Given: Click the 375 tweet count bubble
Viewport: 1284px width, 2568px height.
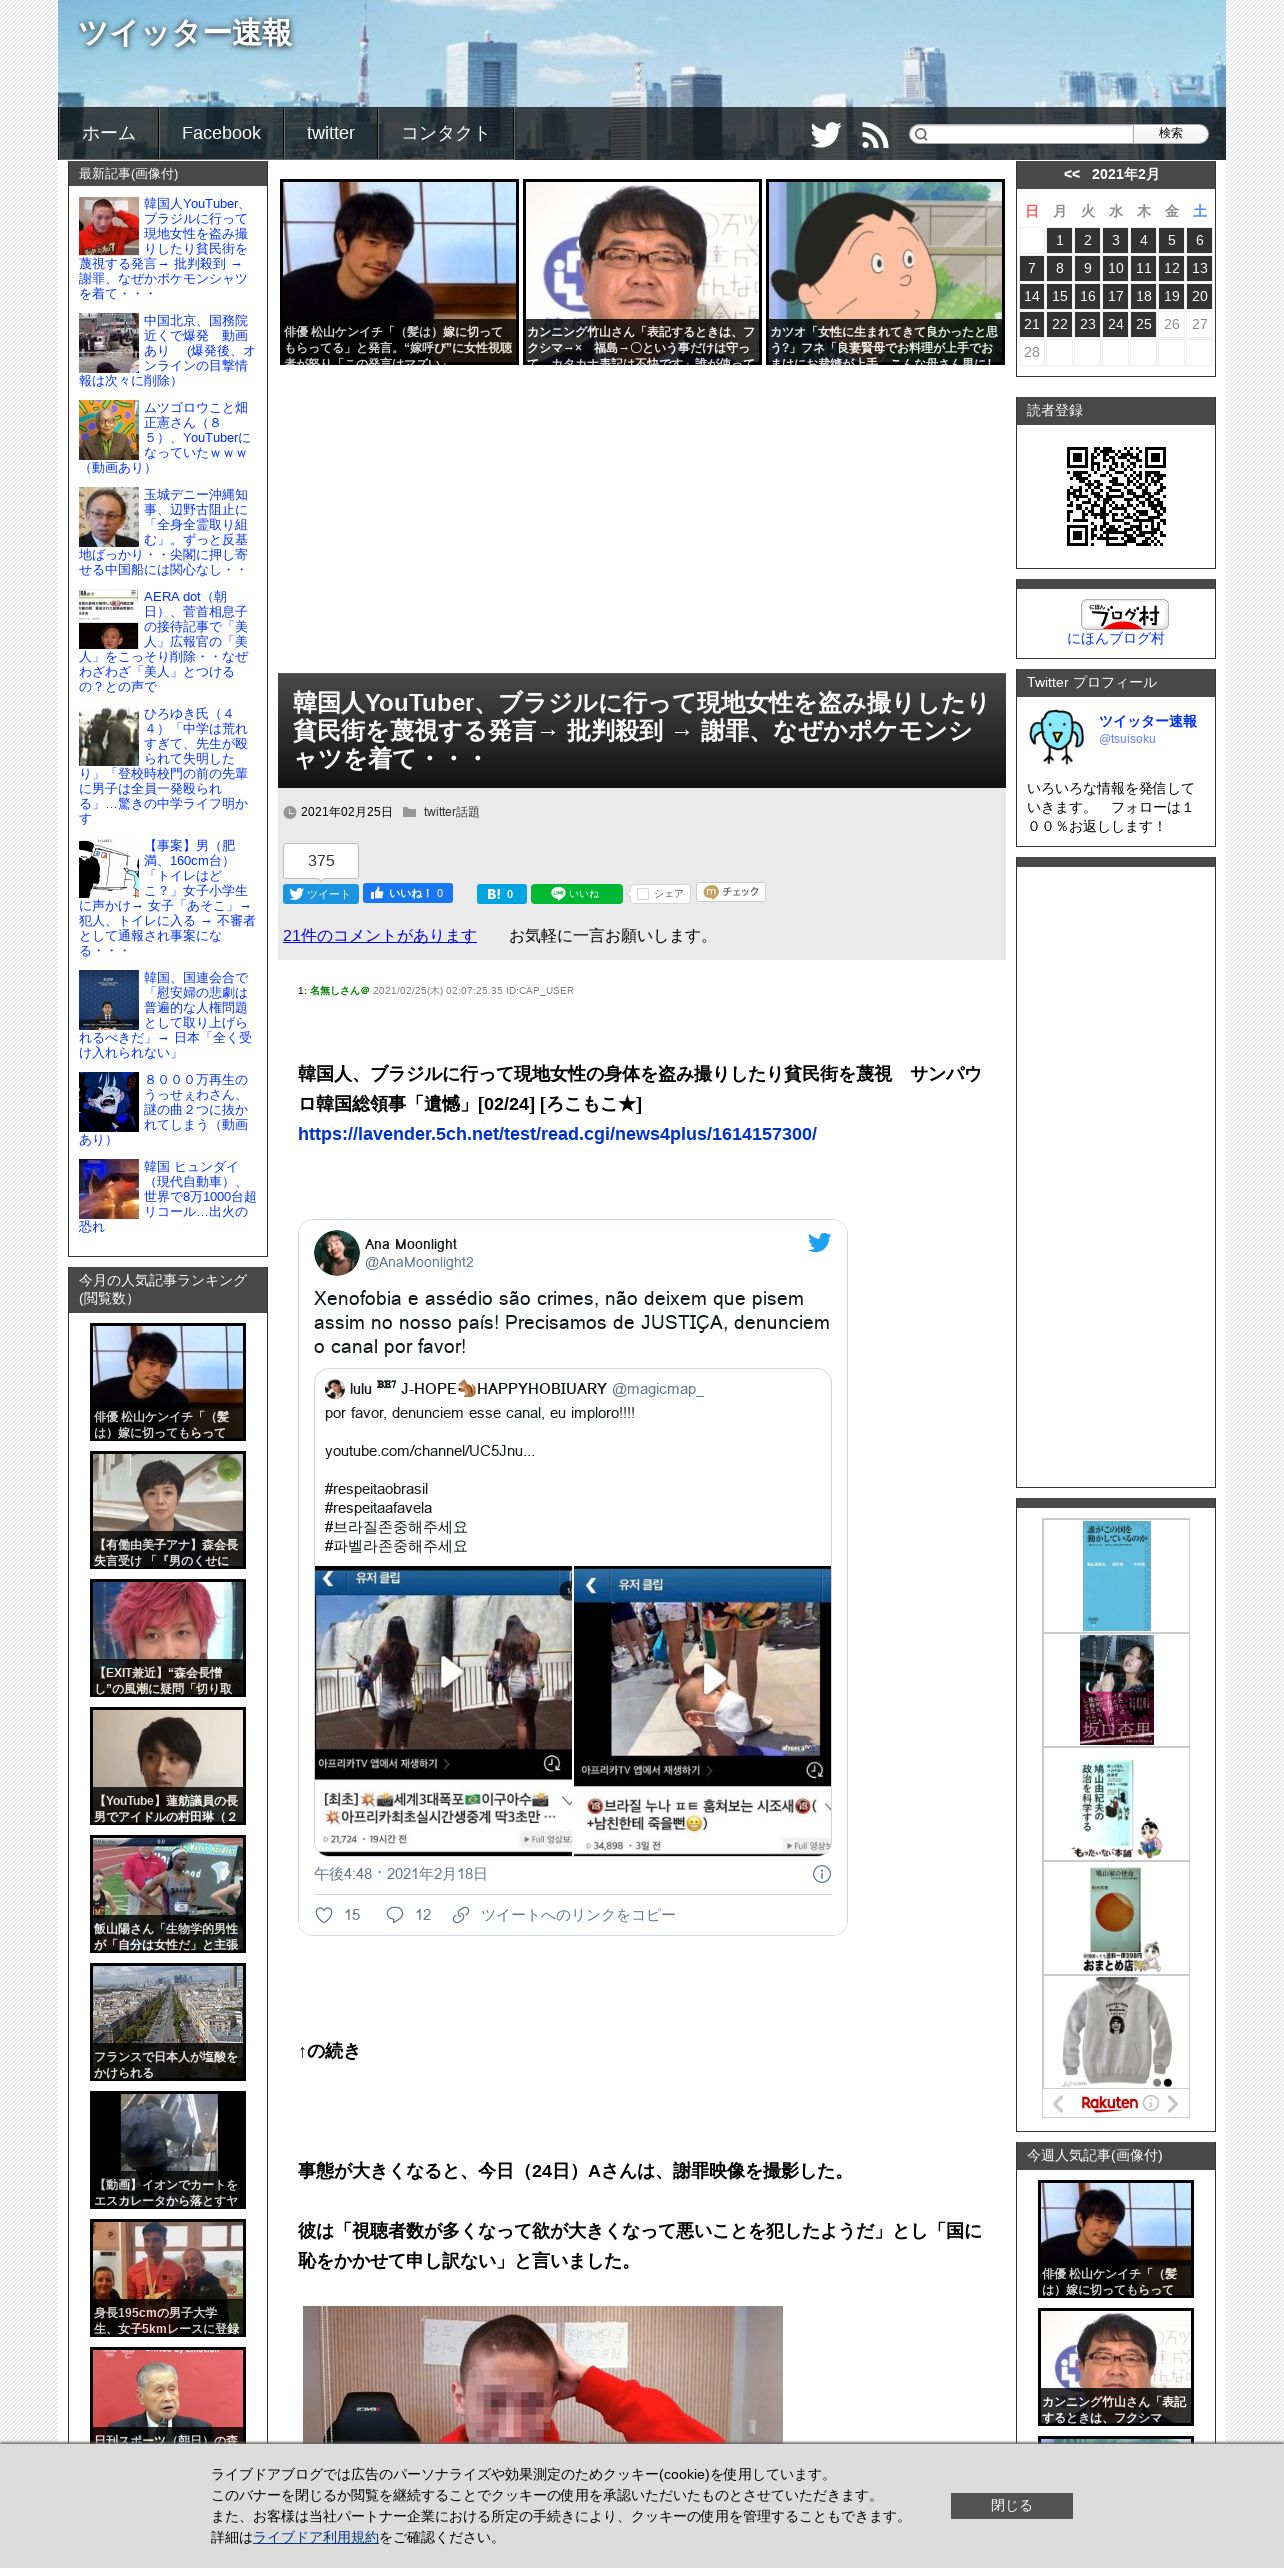Looking at the screenshot, I should (321, 860).
